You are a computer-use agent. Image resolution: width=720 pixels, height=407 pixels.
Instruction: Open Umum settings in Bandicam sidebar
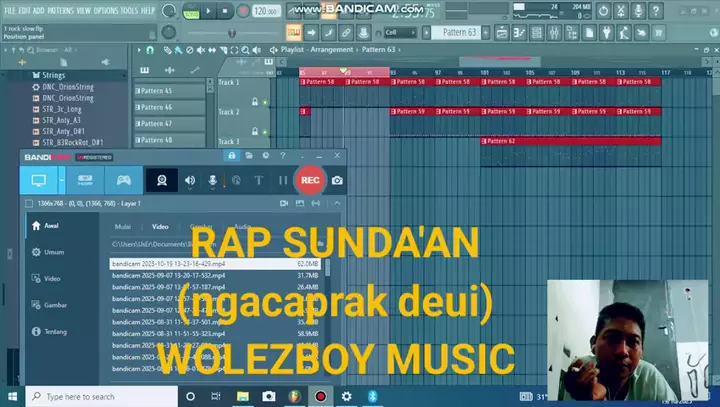[53, 252]
